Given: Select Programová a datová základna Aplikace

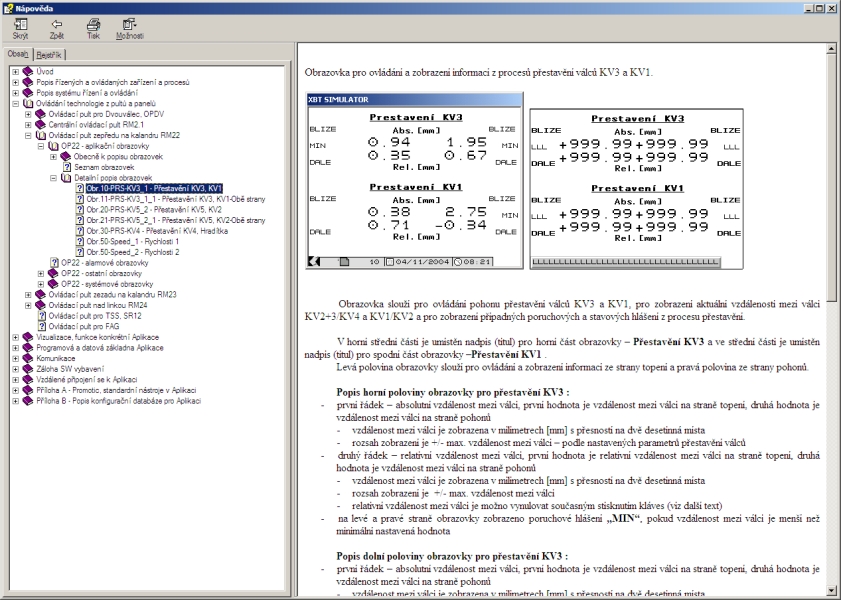Looking at the screenshot, I should point(100,348).
